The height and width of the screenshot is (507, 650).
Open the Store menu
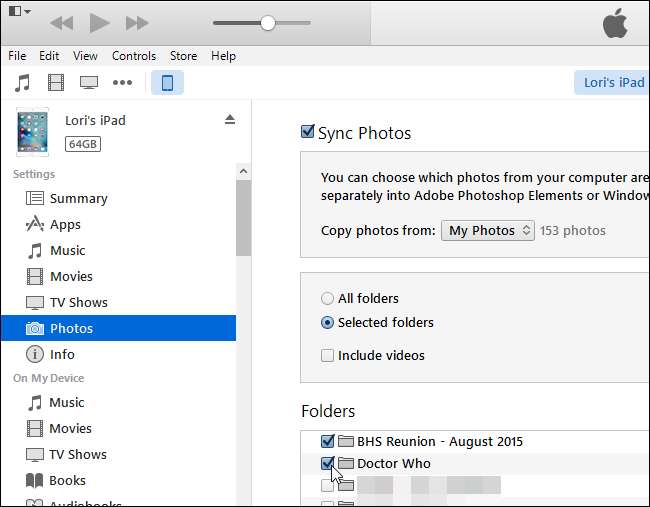[183, 56]
